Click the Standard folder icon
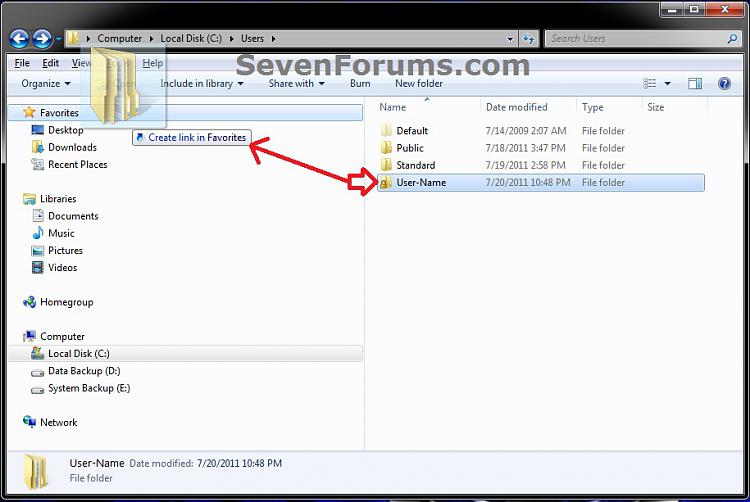The width and height of the screenshot is (750, 502). tap(386, 165)
